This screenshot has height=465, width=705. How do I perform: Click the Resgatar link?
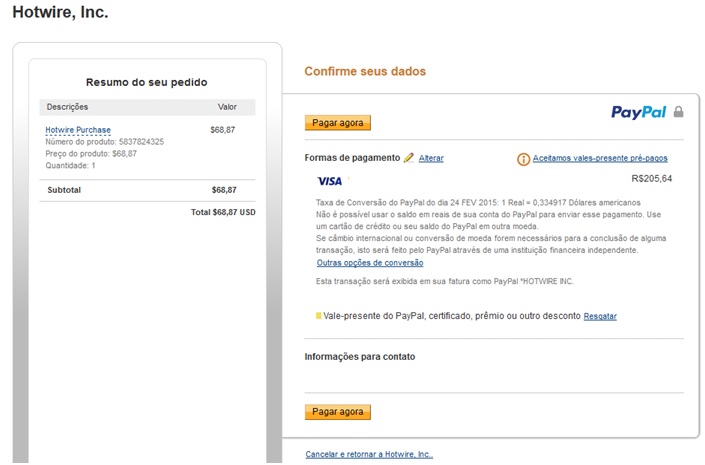click(600, 316)
